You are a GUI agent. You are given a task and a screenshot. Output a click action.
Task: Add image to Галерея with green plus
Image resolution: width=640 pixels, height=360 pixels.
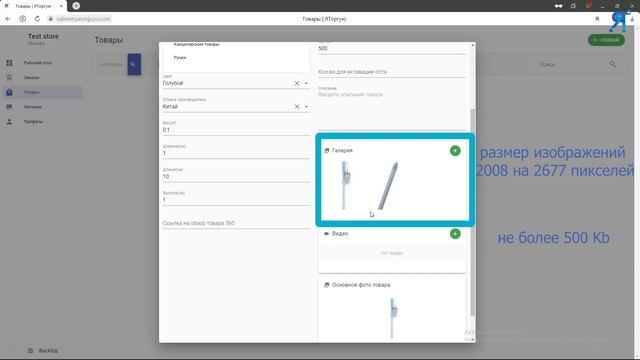455,151
